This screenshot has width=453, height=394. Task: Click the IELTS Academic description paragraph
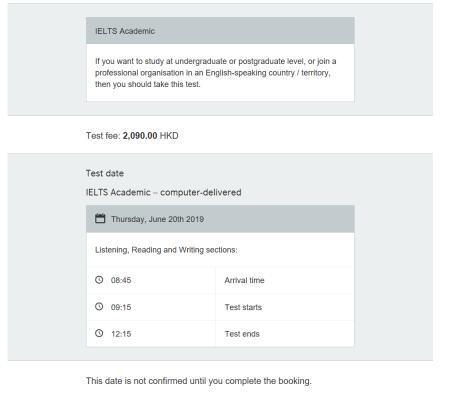tap(216, 73)
